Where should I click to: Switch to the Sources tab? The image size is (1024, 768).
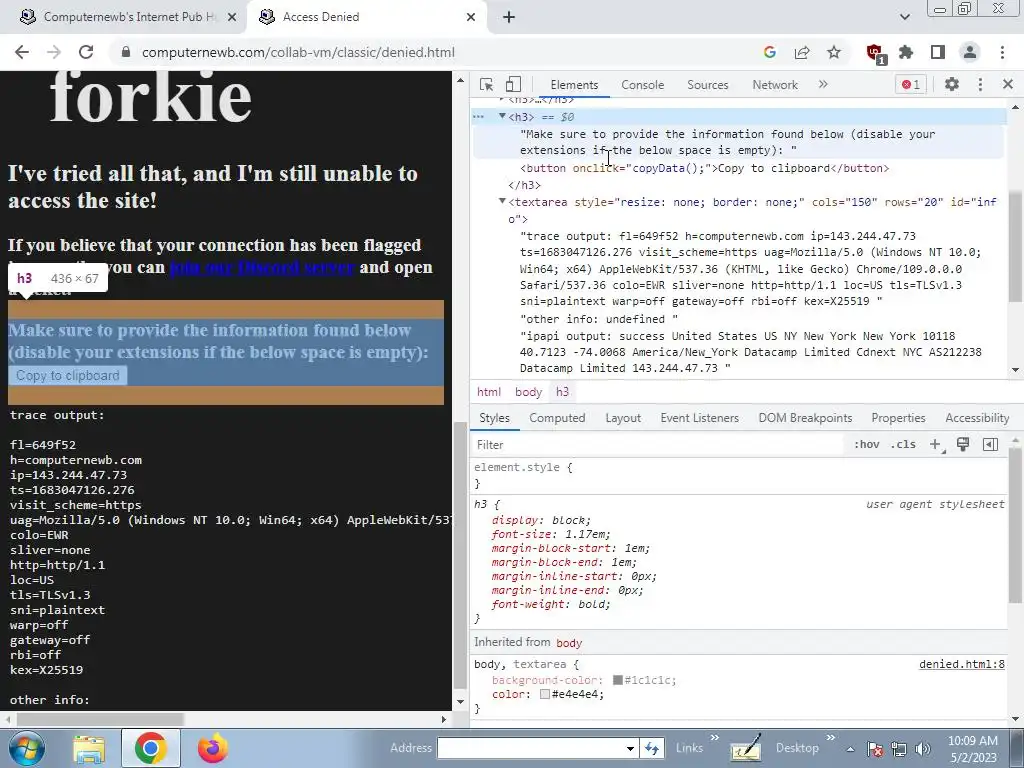click(707, 85)
